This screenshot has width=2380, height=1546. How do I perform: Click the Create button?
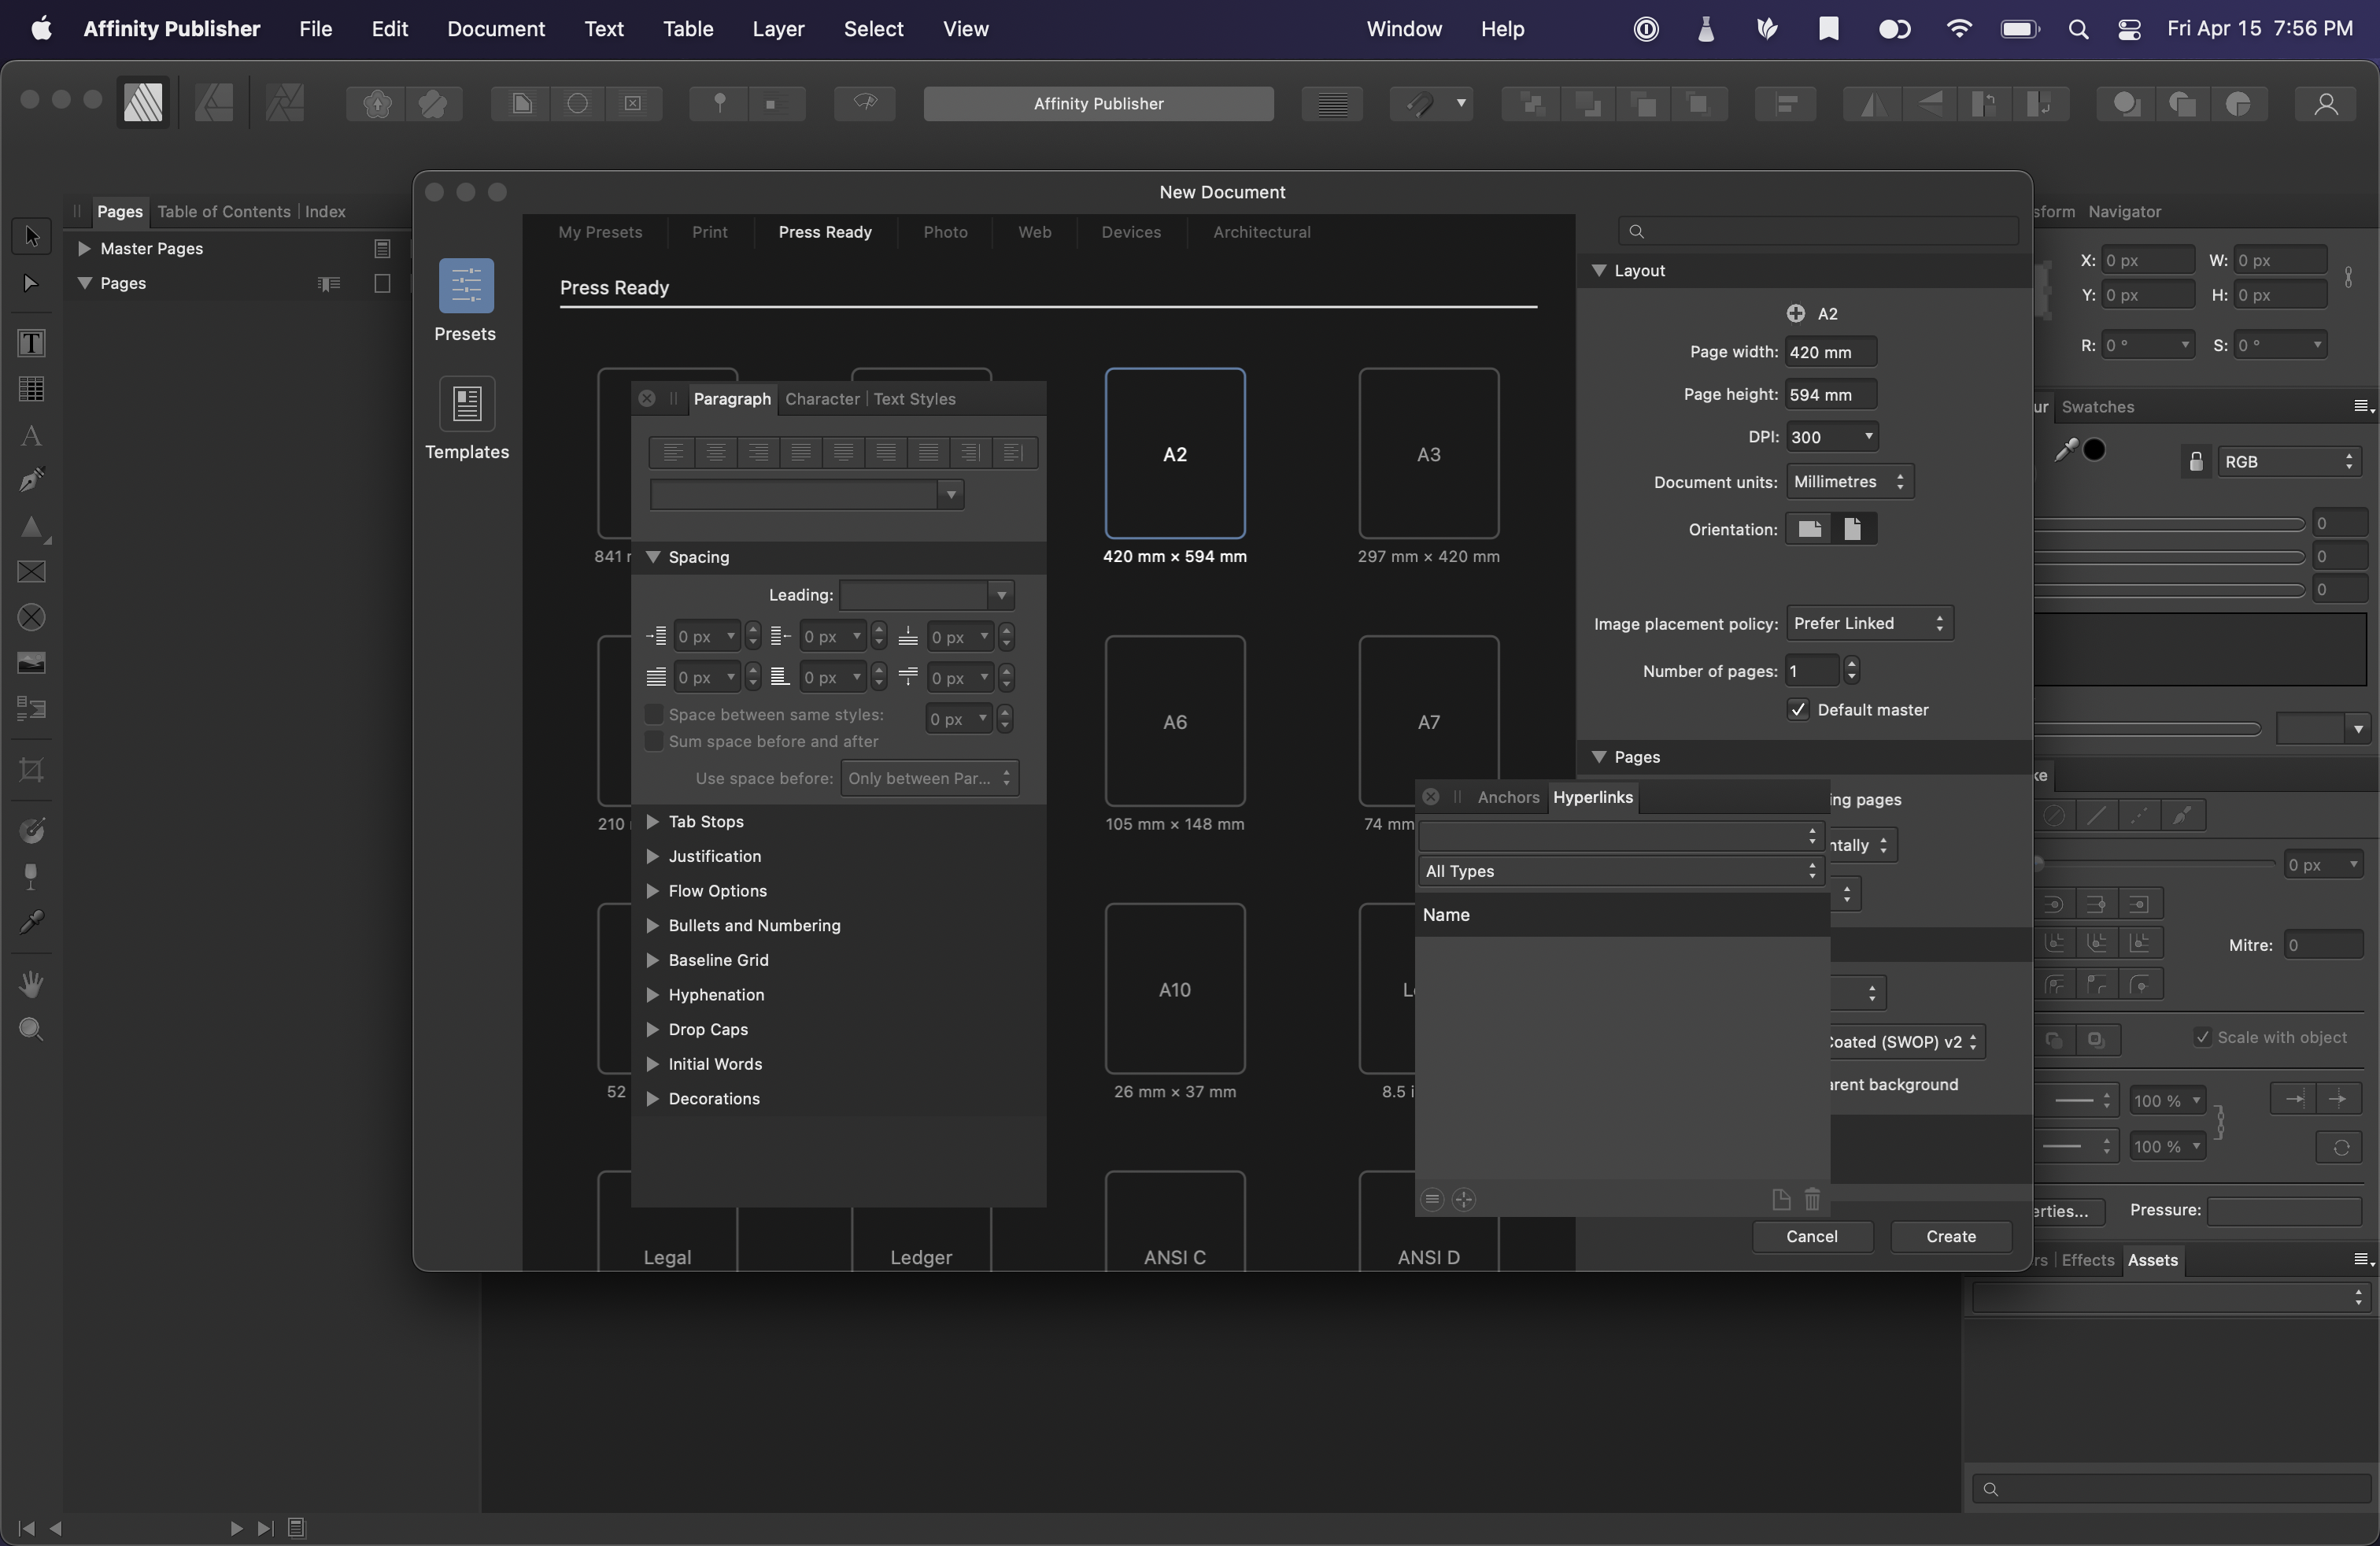point(1950,1237)
